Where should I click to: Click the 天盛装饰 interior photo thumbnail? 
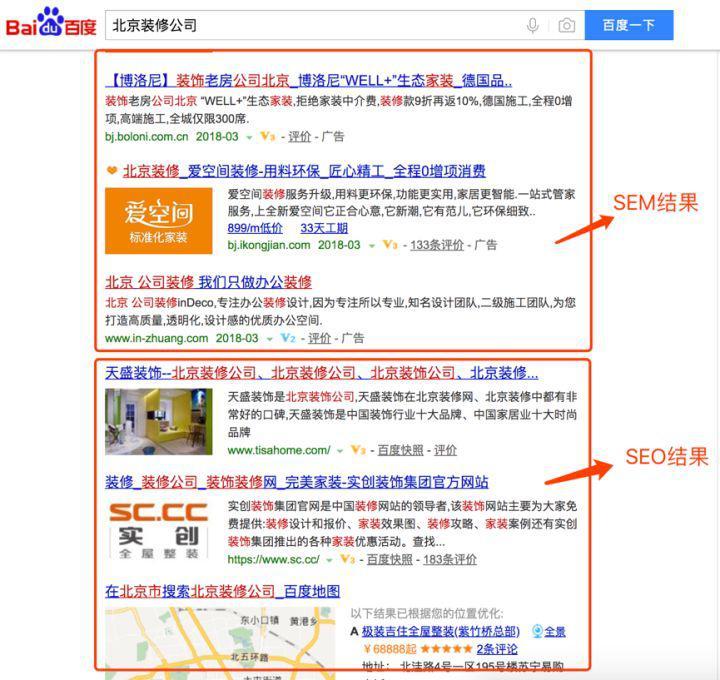158,421
